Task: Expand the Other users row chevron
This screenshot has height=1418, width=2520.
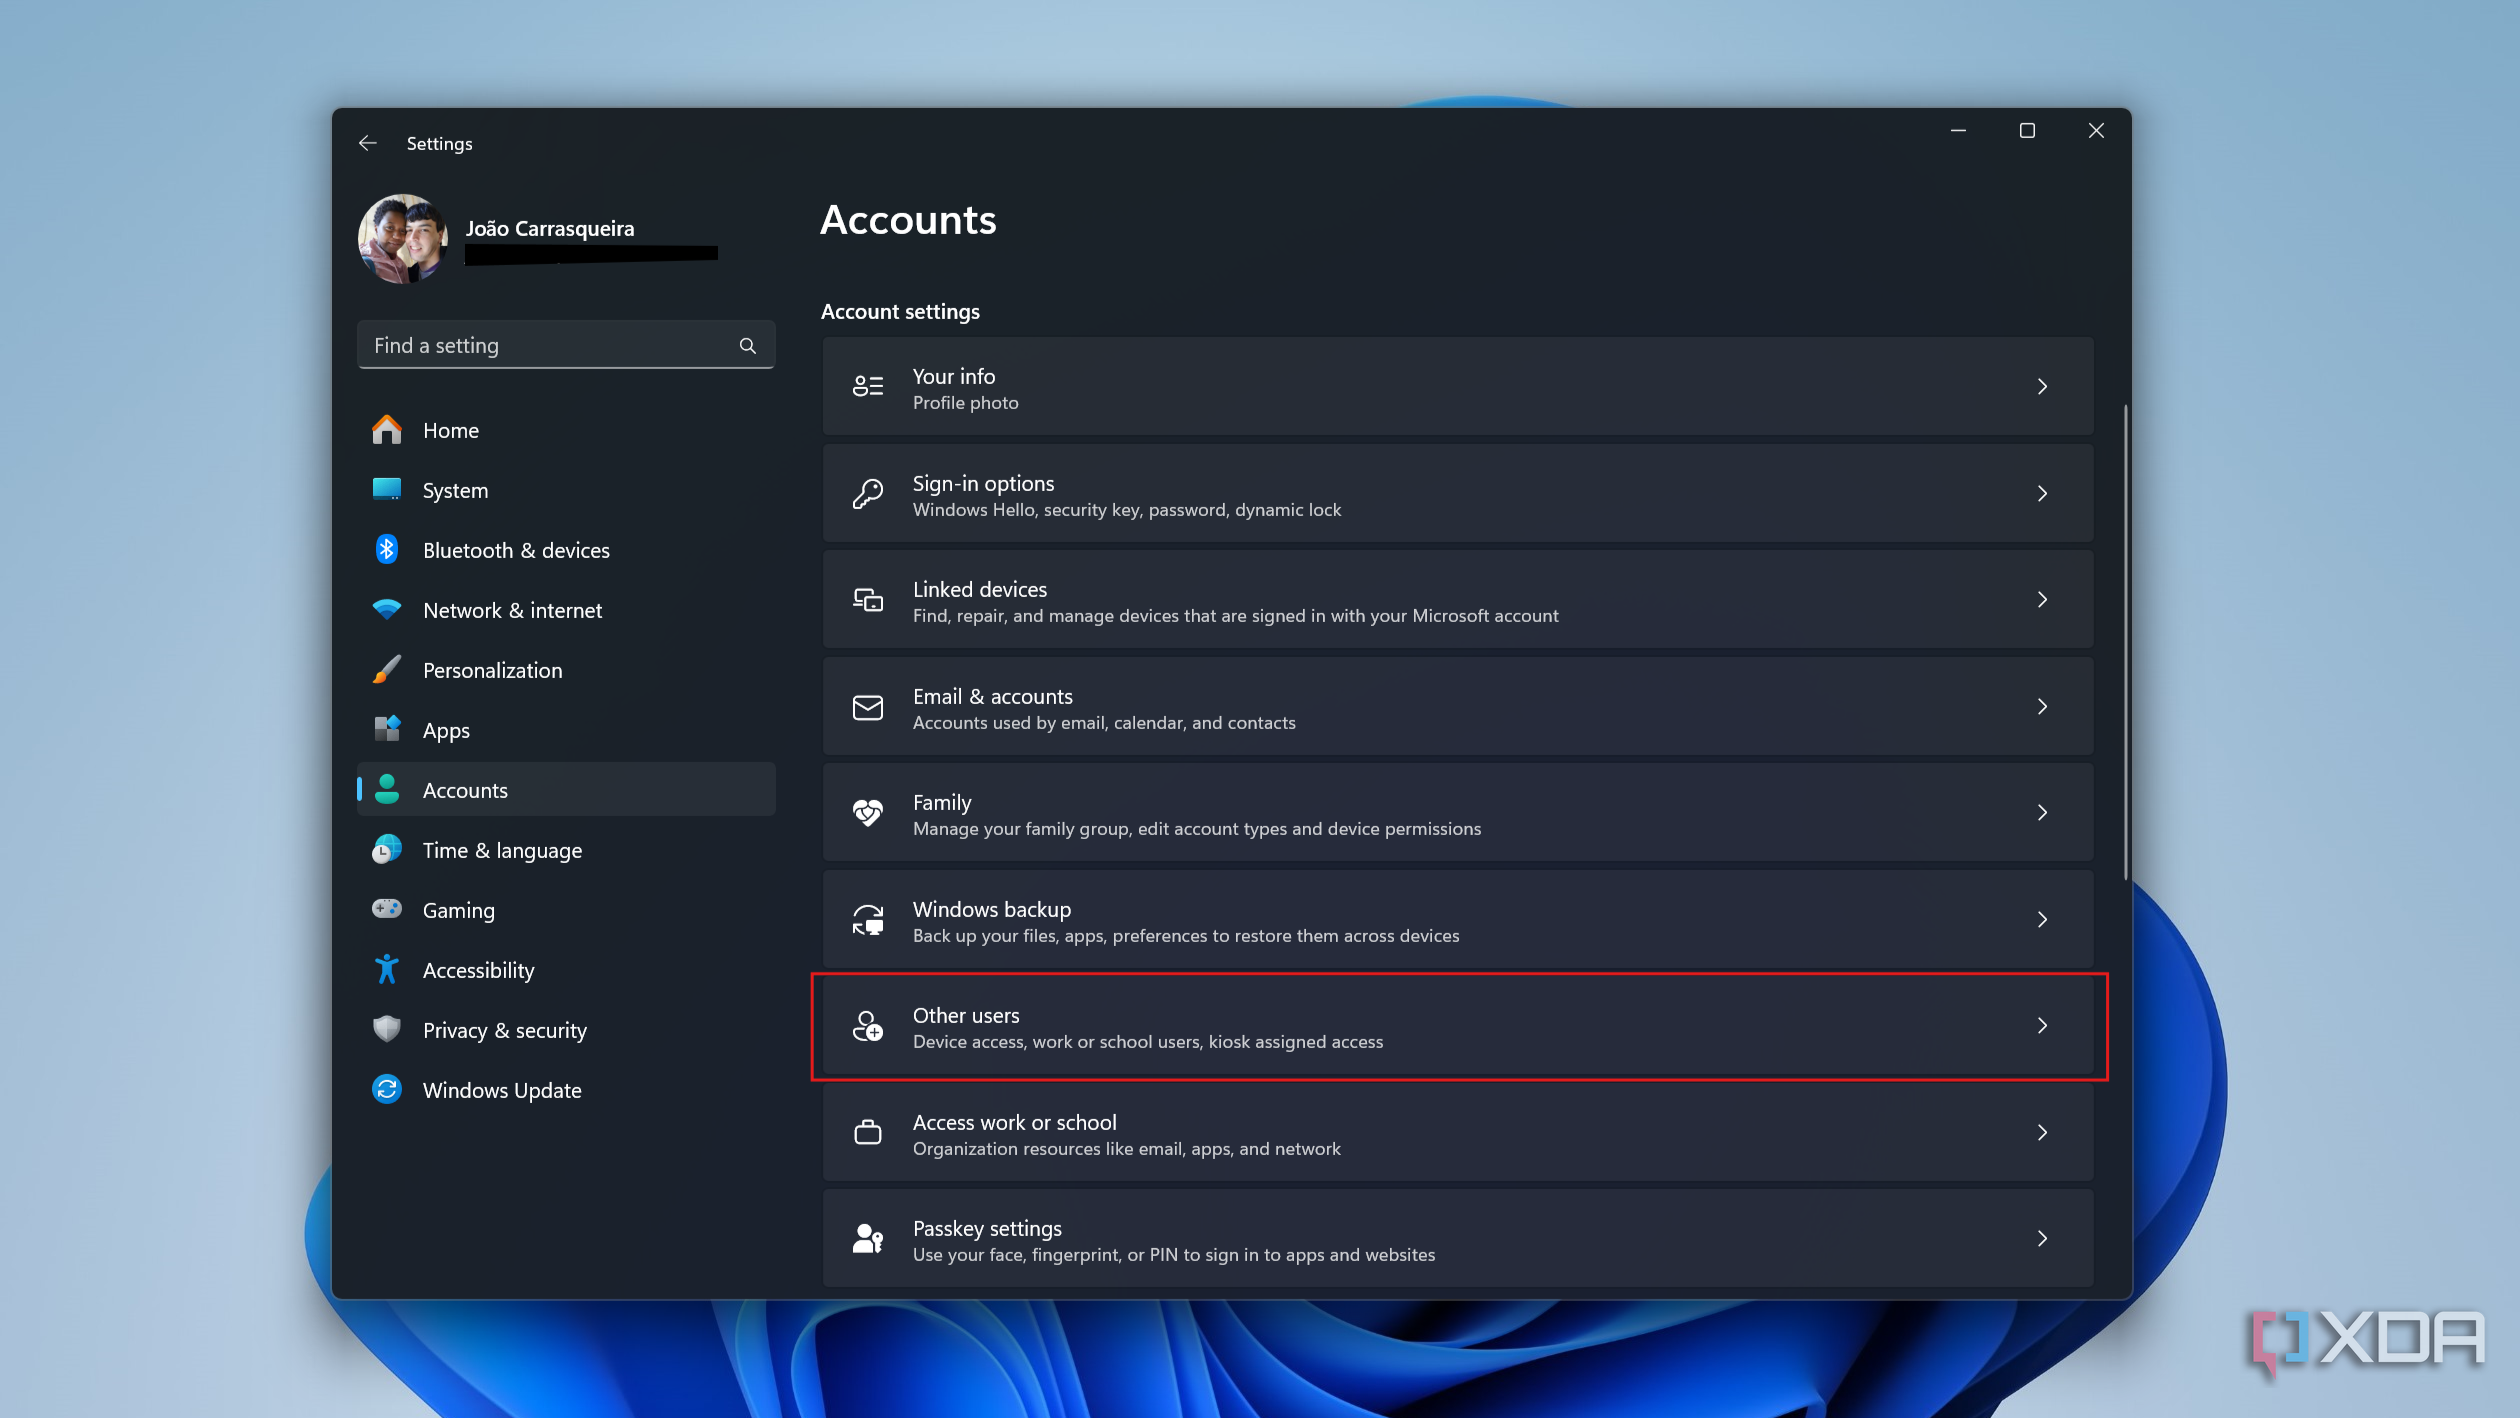Action: click(2042, 1026)
